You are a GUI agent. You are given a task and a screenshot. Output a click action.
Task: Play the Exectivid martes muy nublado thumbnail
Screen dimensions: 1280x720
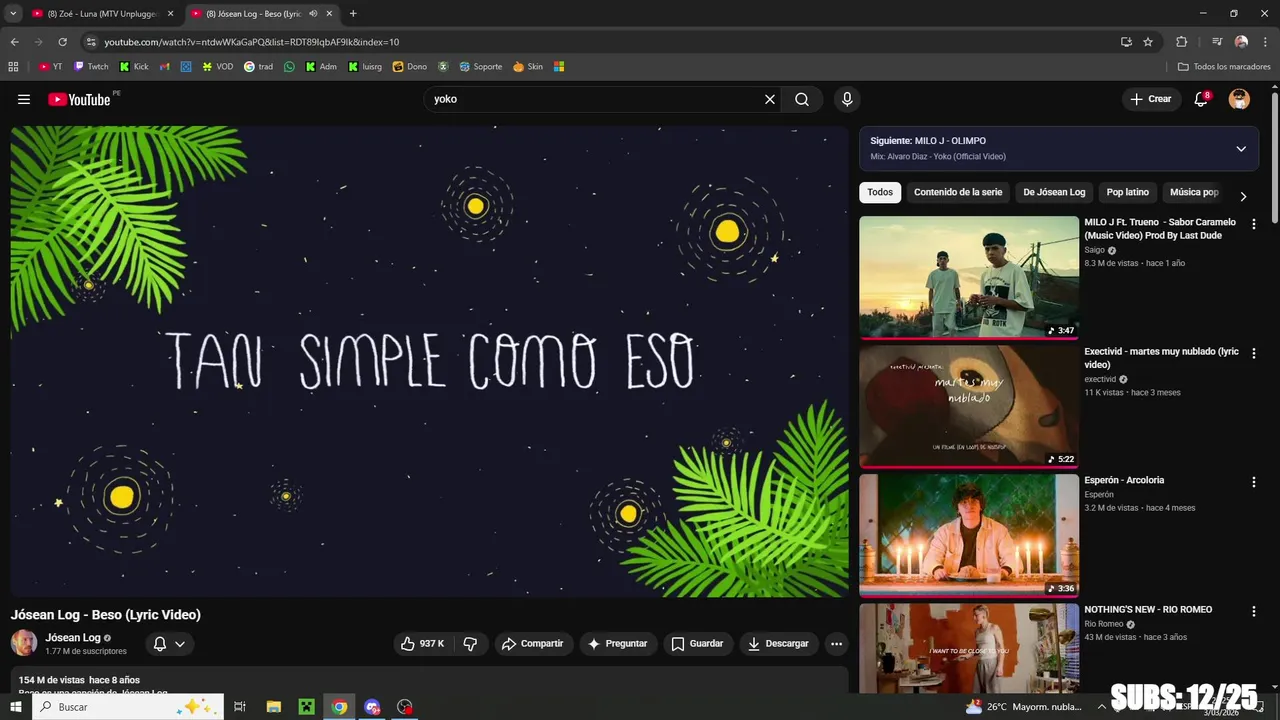point(969,407)
